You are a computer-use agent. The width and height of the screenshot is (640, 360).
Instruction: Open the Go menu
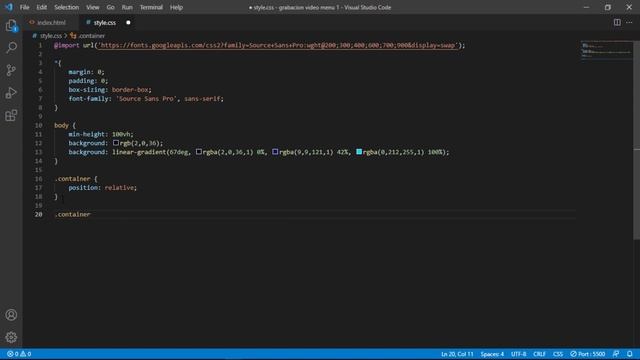111,7
